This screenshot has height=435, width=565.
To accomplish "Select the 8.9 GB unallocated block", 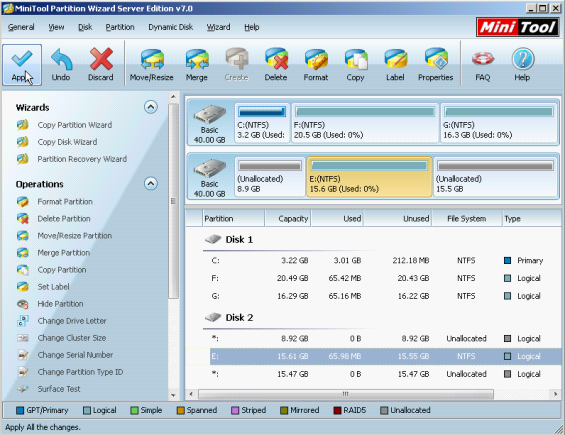I will click(270, 177).
